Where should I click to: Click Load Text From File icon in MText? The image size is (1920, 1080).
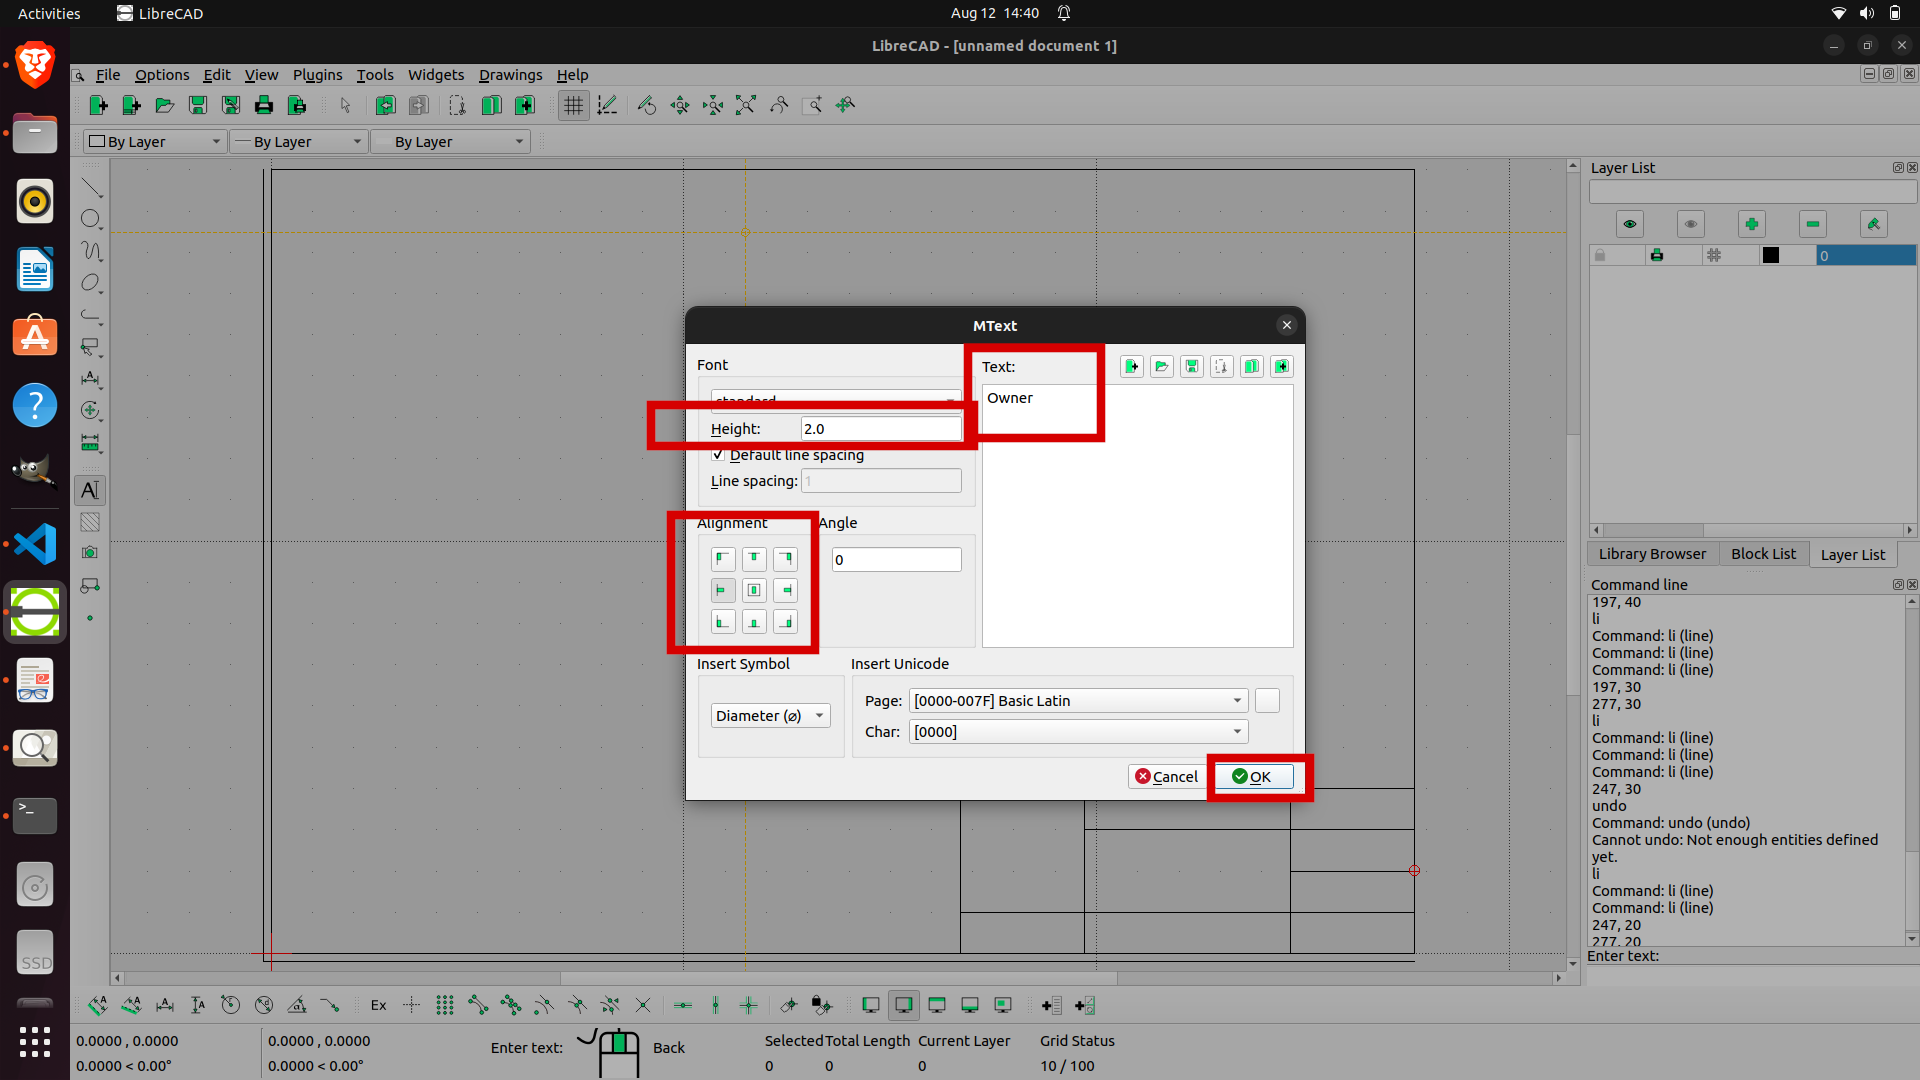(x=1162, y=367)
